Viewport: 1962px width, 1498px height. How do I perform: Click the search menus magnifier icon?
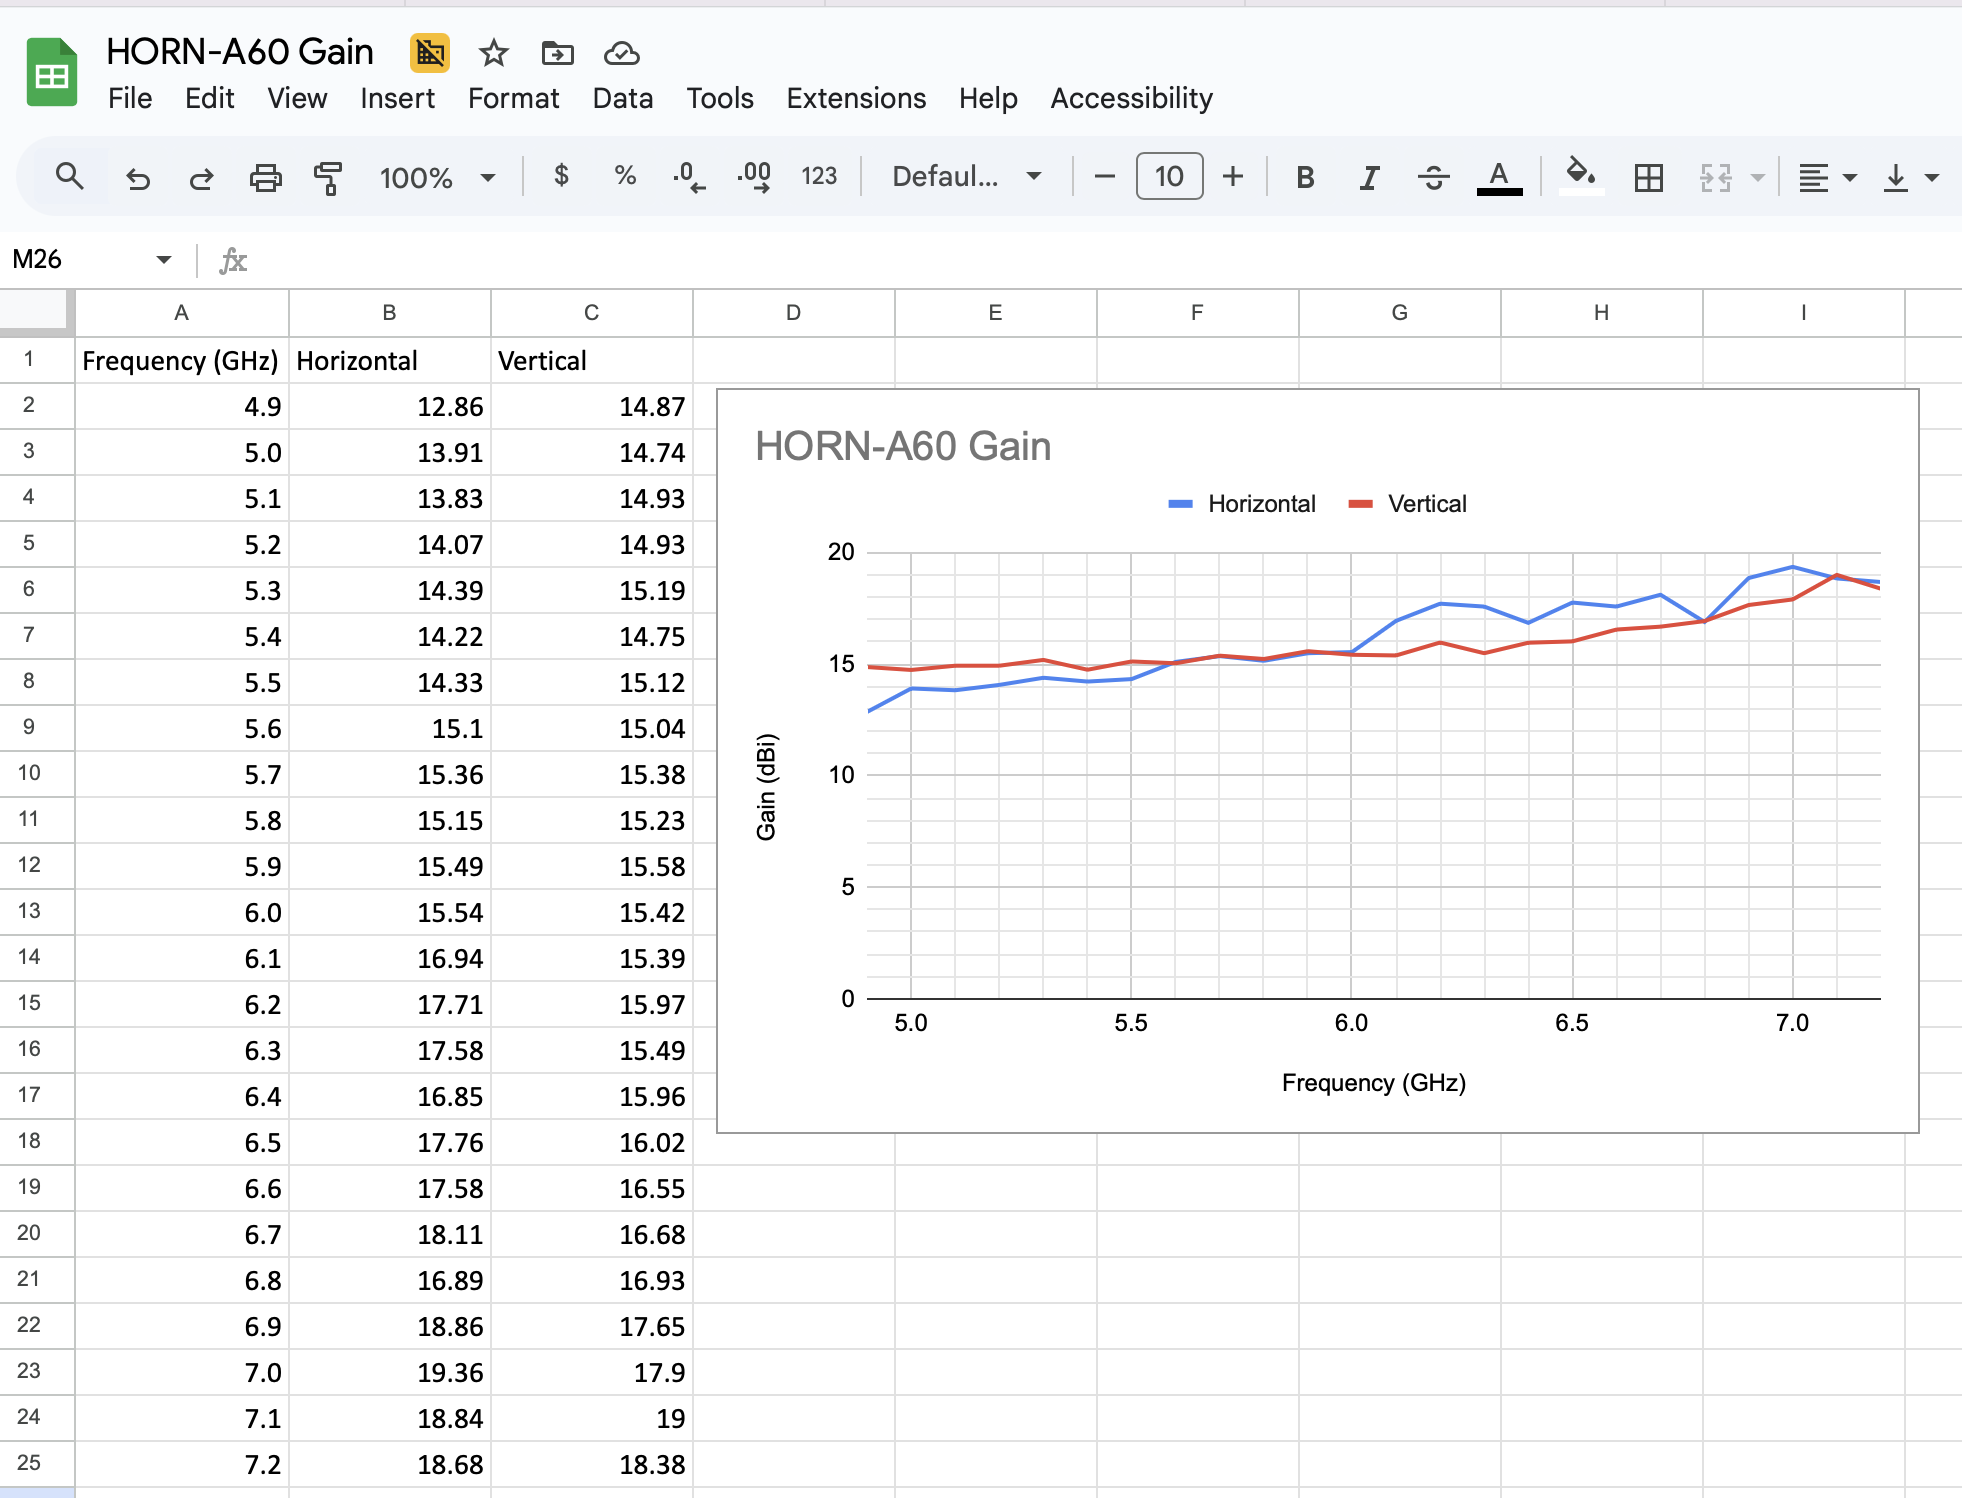pos(69,177)
